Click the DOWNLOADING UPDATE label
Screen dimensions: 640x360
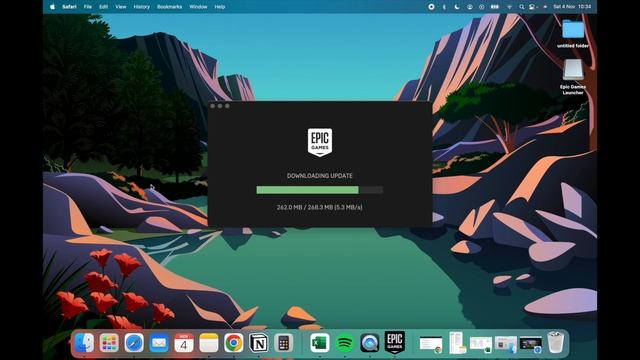(320, 176)
